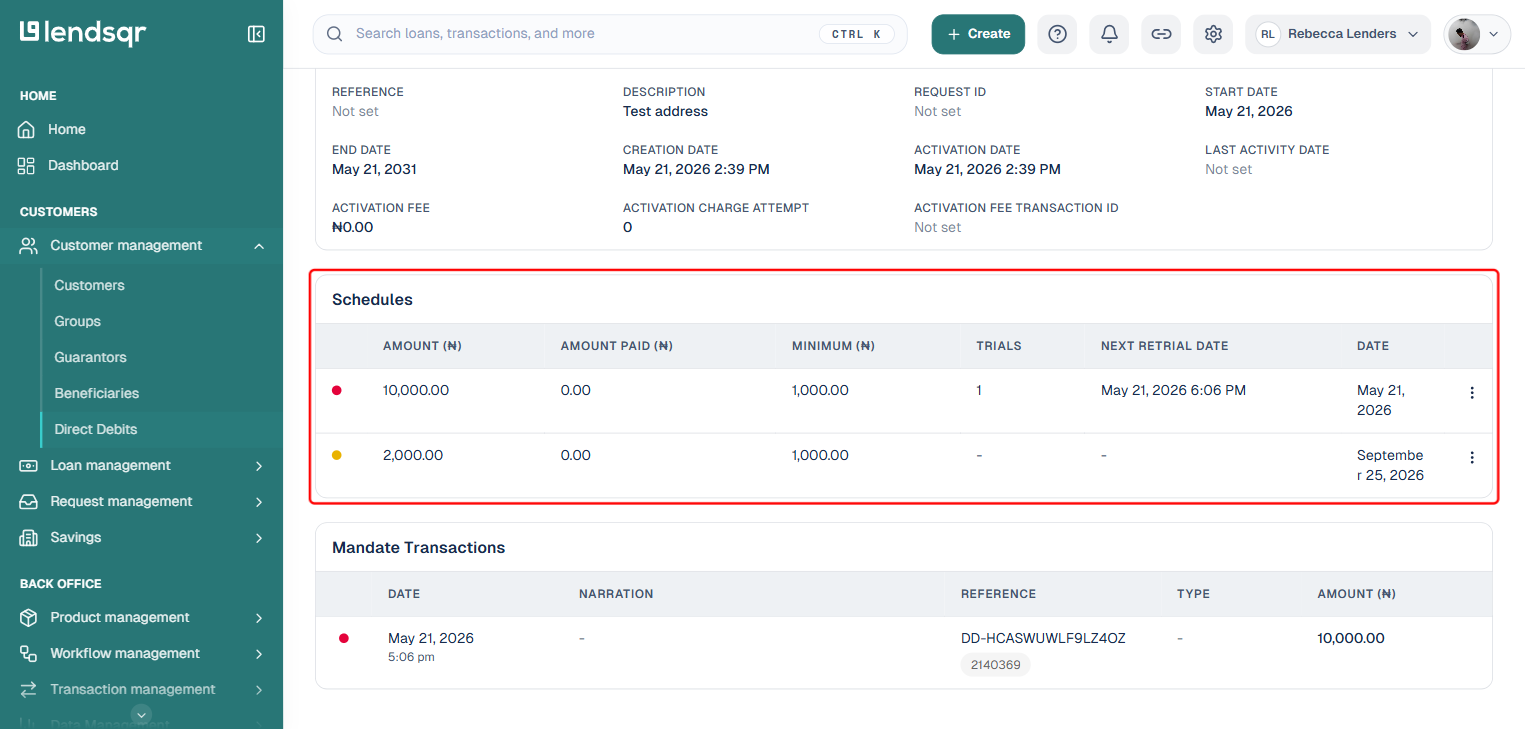This screenshot has width=1535, height=730.
Task: Open settings gear icon
Action: click(1213, 34)
